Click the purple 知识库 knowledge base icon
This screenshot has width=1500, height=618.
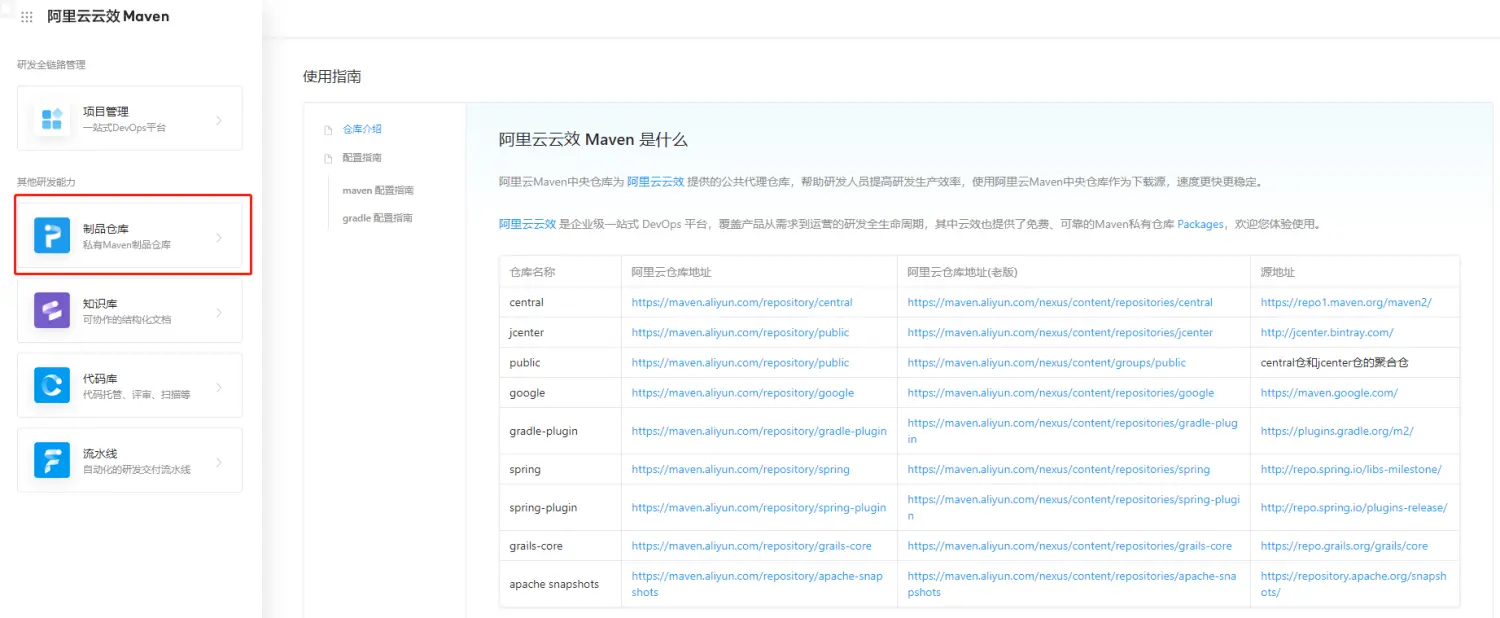pos(51,309)
